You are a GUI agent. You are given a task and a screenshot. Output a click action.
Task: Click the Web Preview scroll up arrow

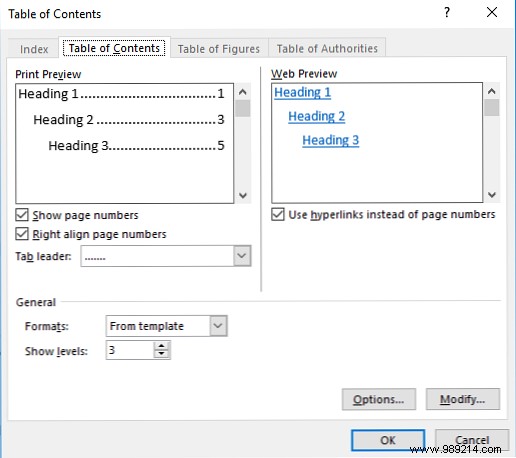492,91
